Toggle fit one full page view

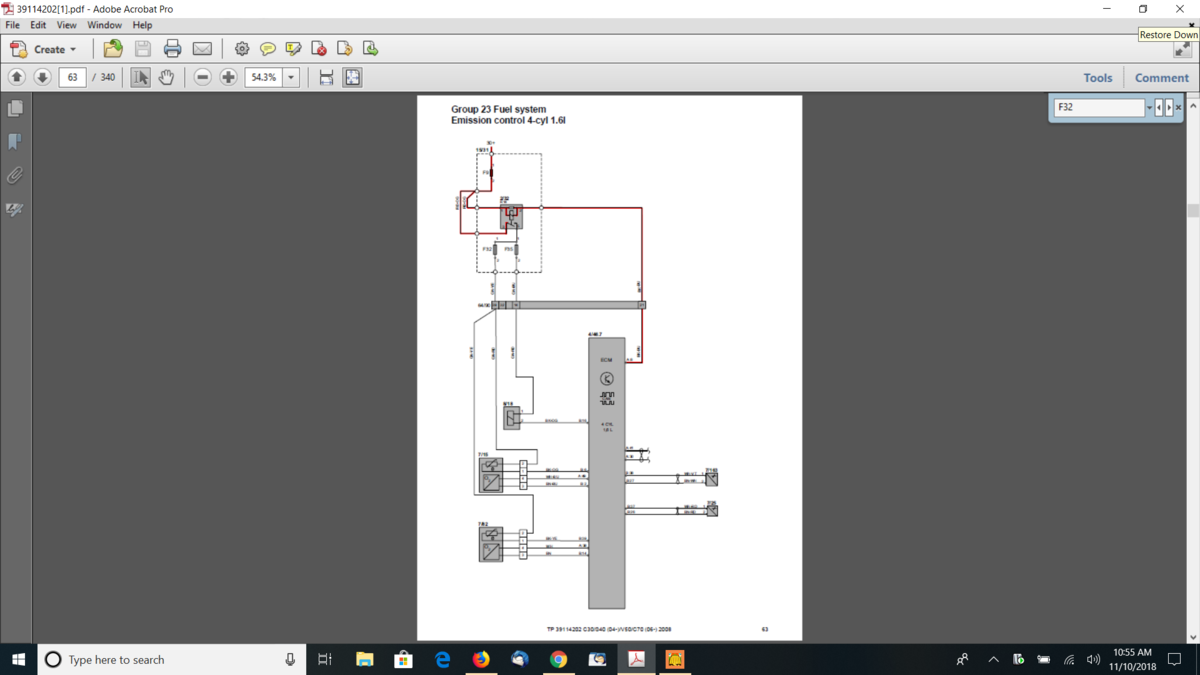coord(352,77)
